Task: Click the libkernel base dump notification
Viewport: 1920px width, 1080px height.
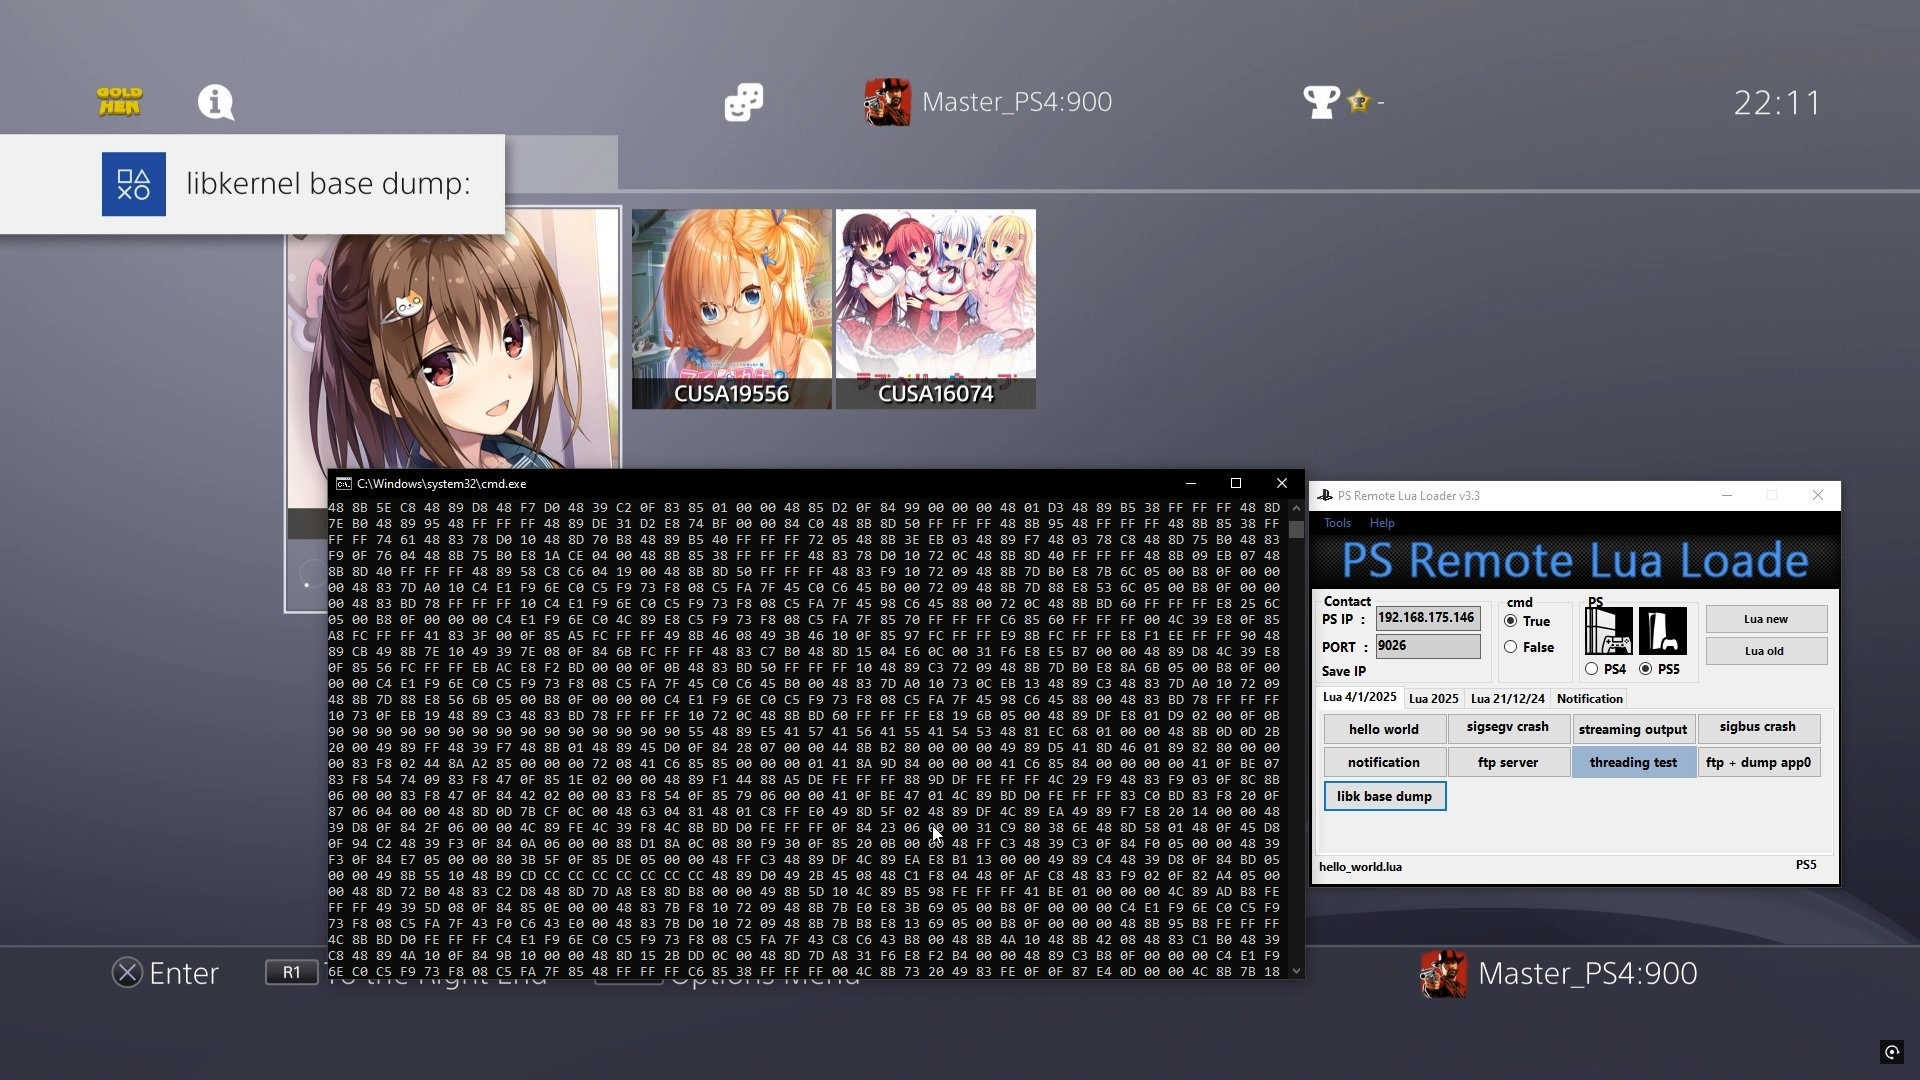Action: [x=252, y=184]
